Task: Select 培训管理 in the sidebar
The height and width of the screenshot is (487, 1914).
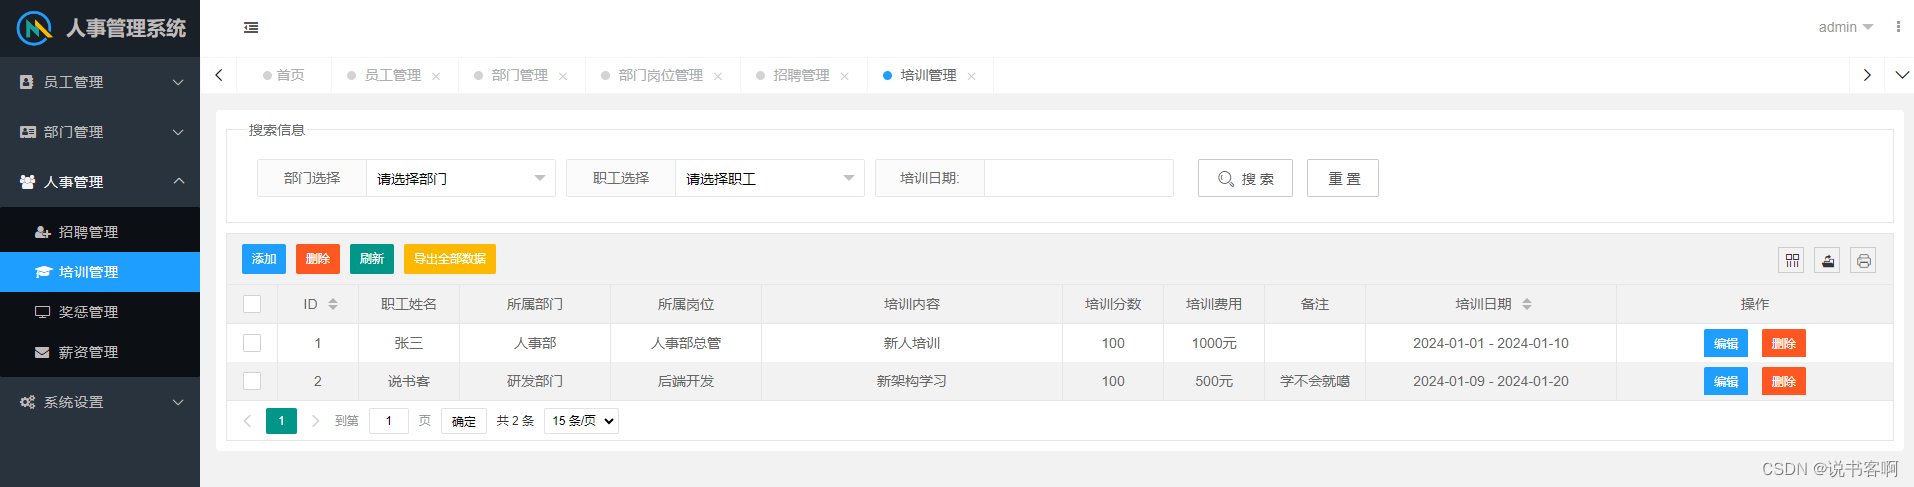Action: pyautogui.click(x=100, y=272)
